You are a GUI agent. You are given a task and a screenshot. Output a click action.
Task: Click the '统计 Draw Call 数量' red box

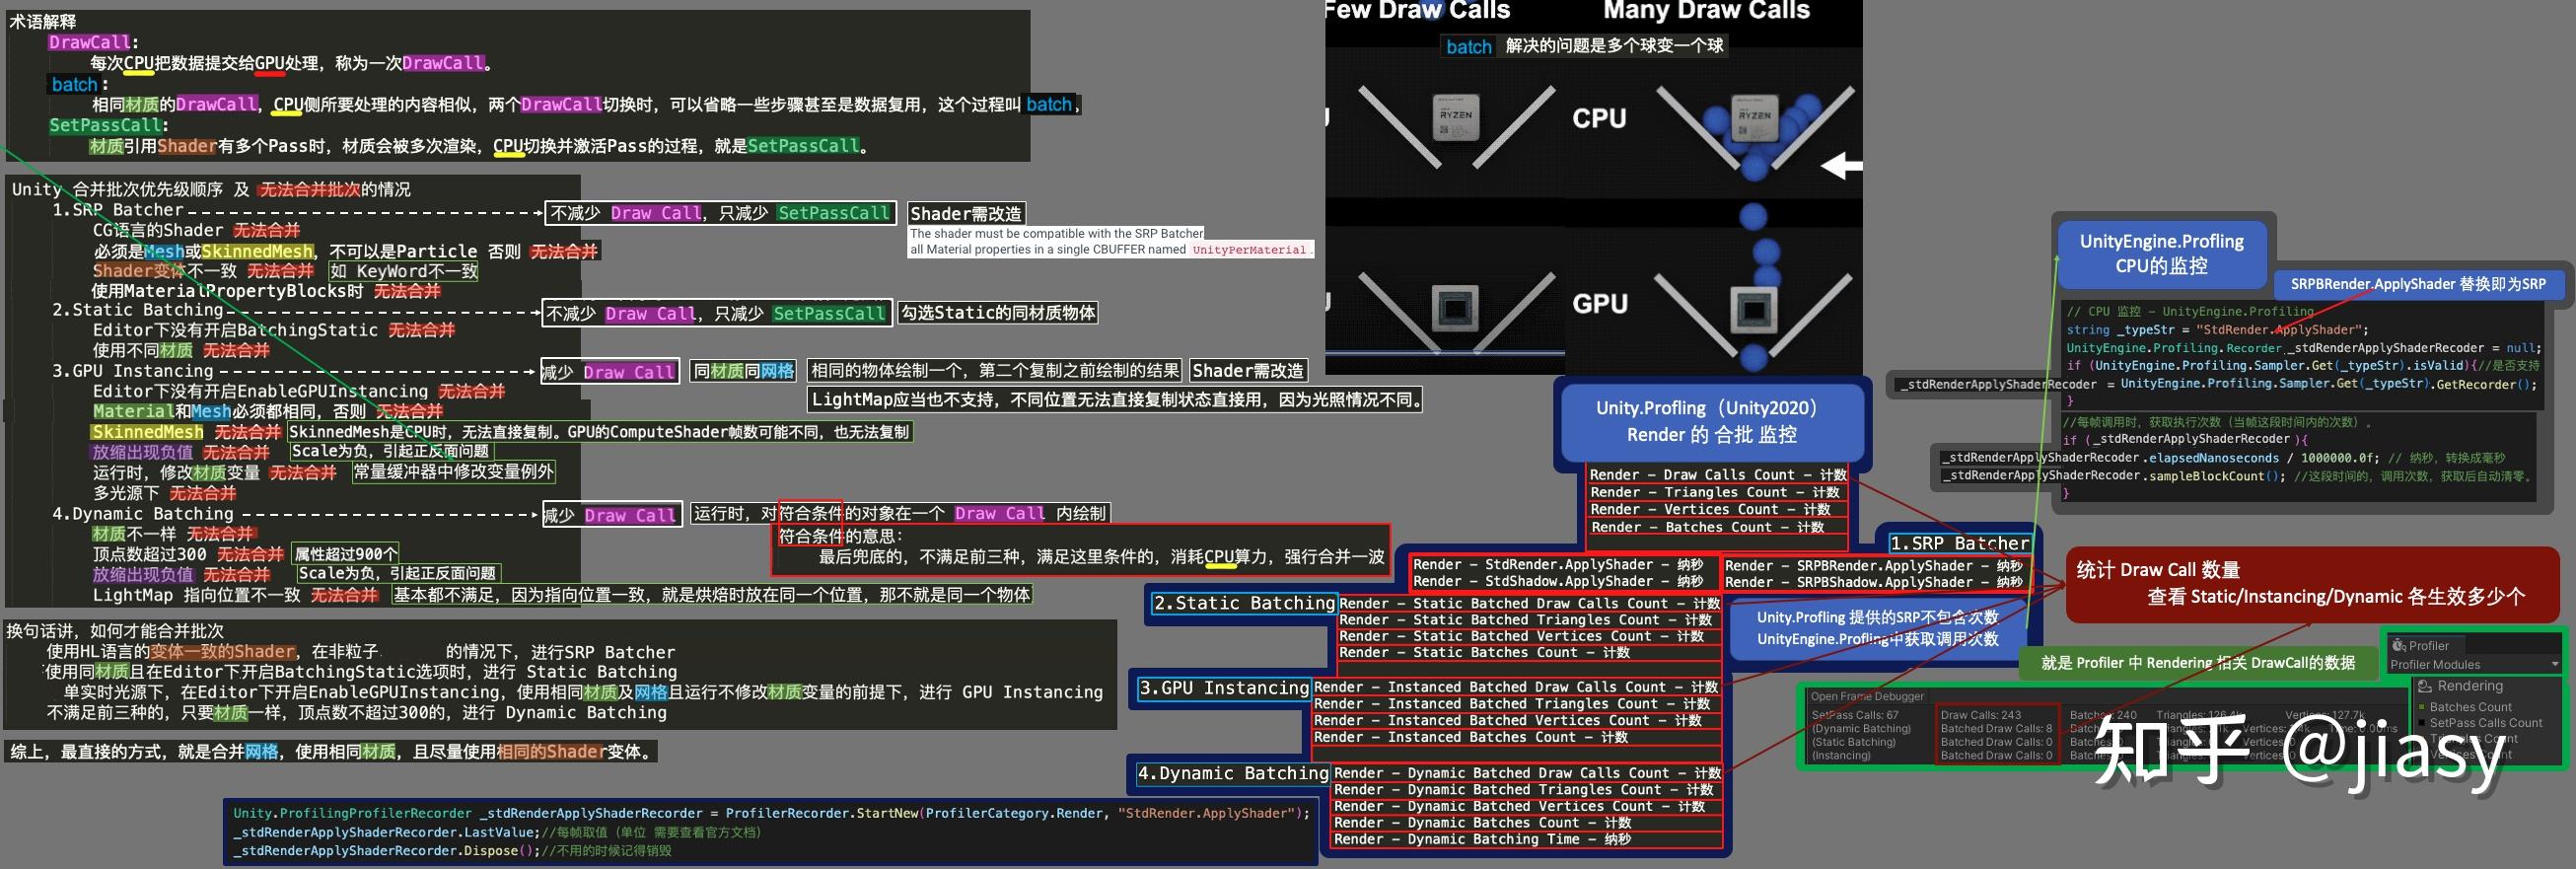2312,583
